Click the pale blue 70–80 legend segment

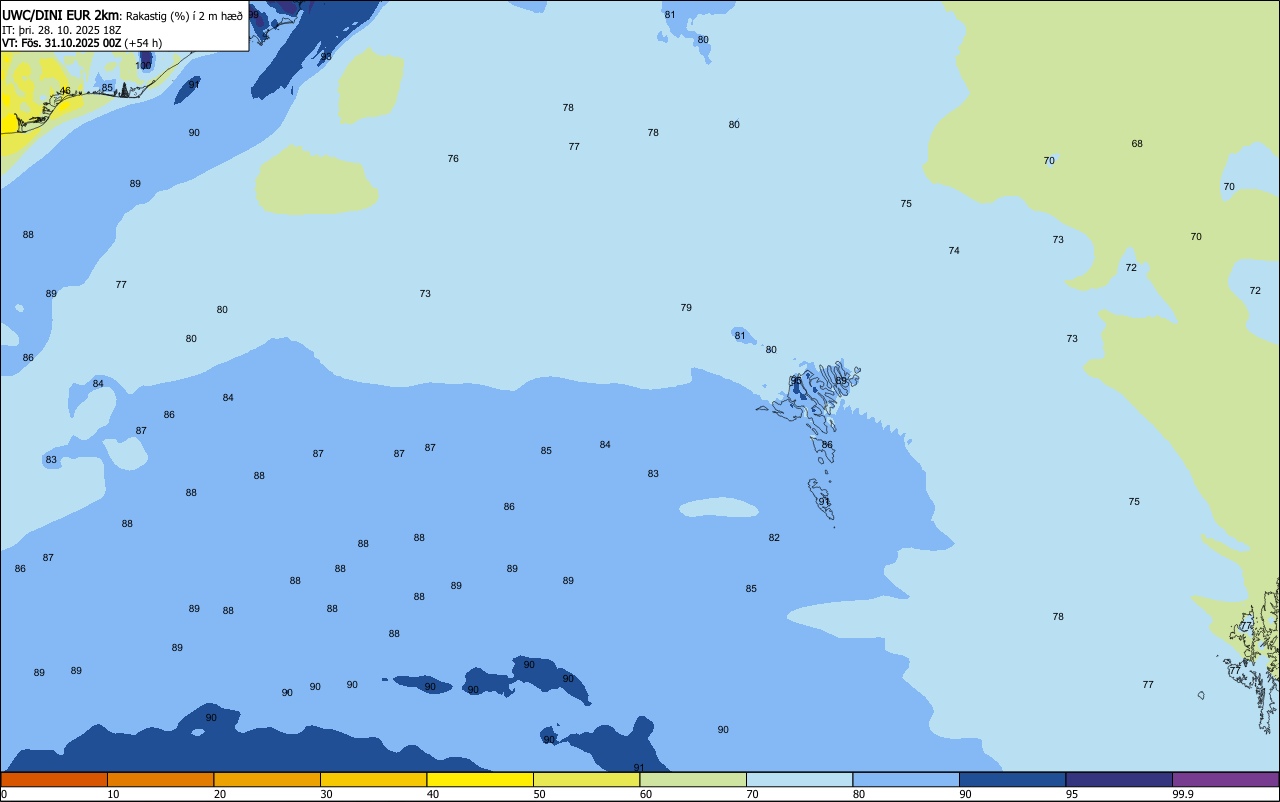click(799, 779)
